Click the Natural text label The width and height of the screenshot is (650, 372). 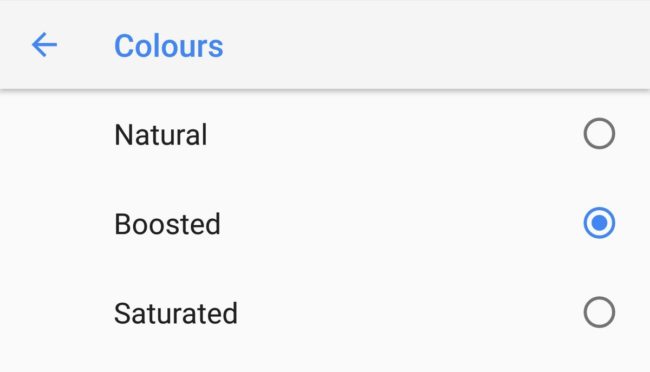point(160,135)
